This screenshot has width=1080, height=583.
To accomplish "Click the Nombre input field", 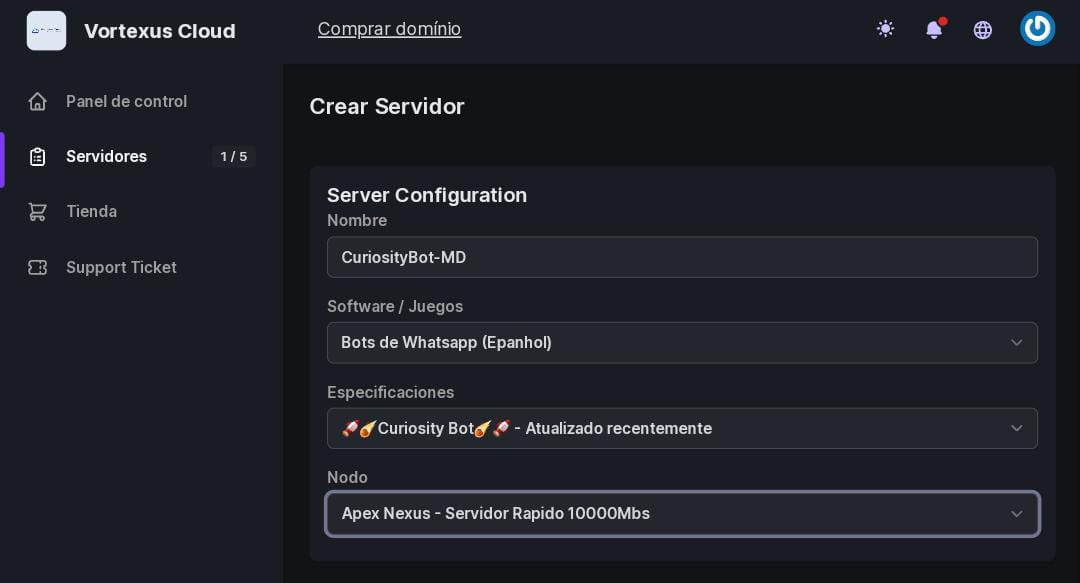I will click(682, 257).
